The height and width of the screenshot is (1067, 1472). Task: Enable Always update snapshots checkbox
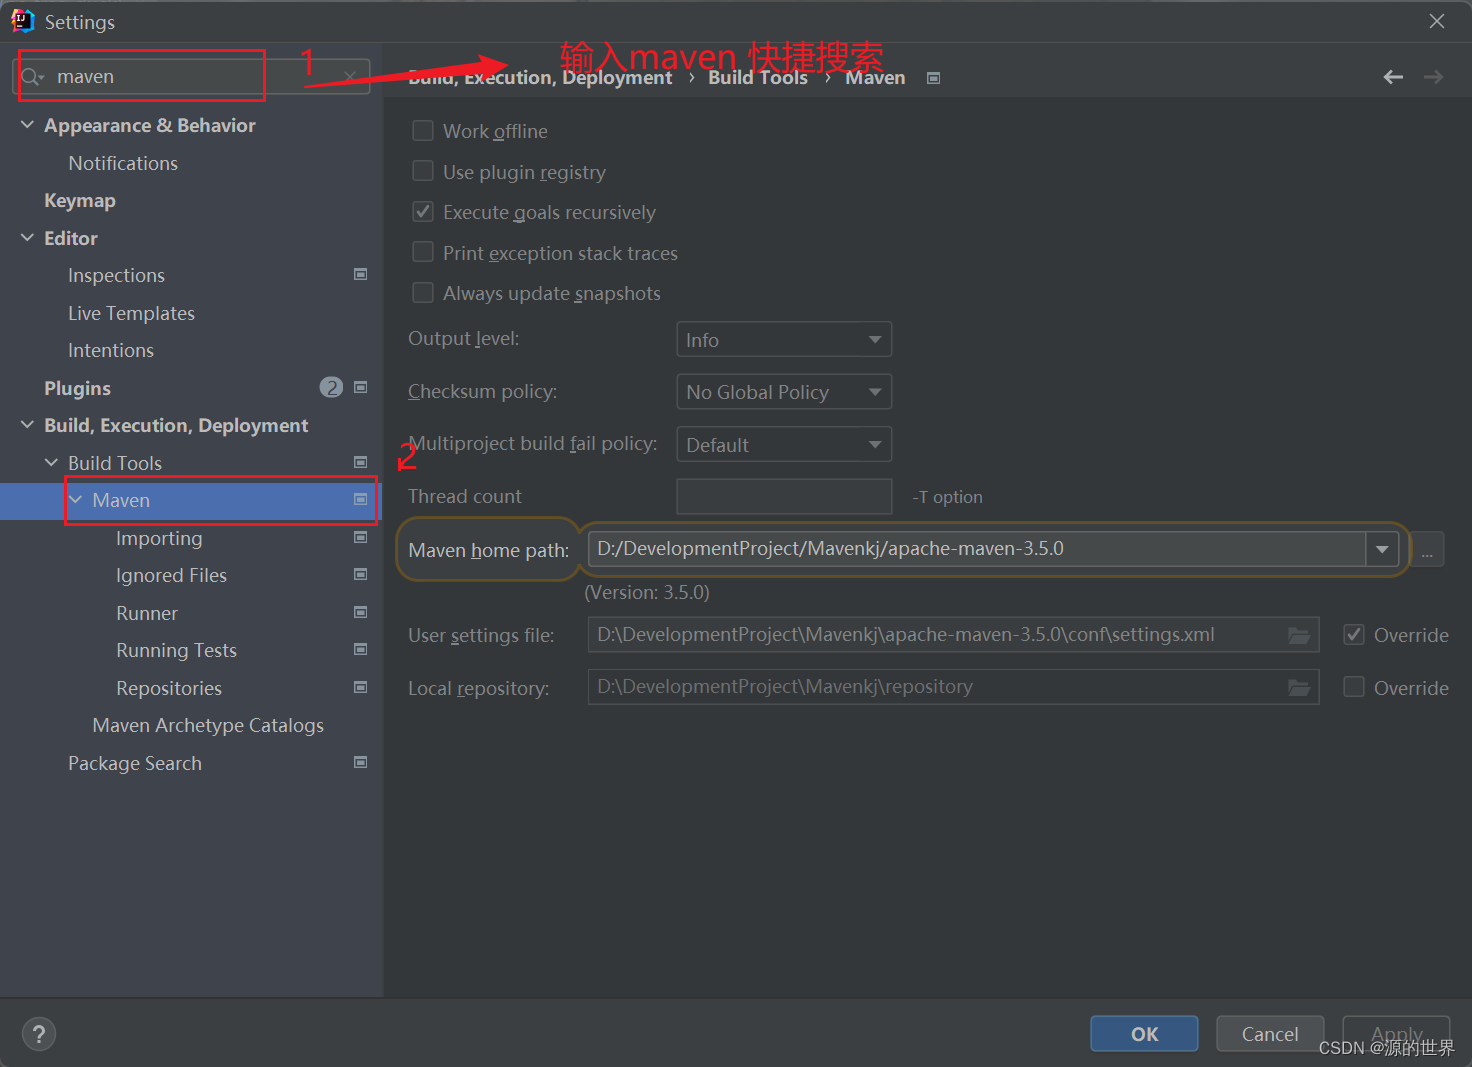pyautogui.click(x=423, y=293)
